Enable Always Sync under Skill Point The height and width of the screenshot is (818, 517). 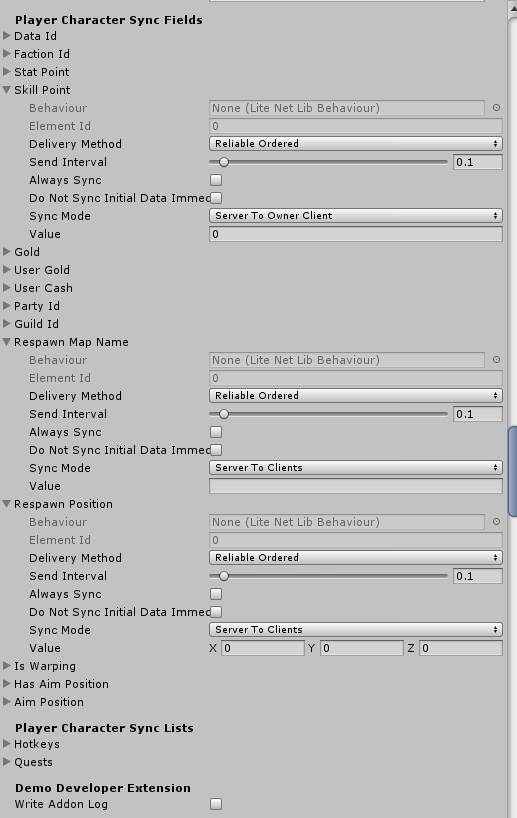point(216,180)
